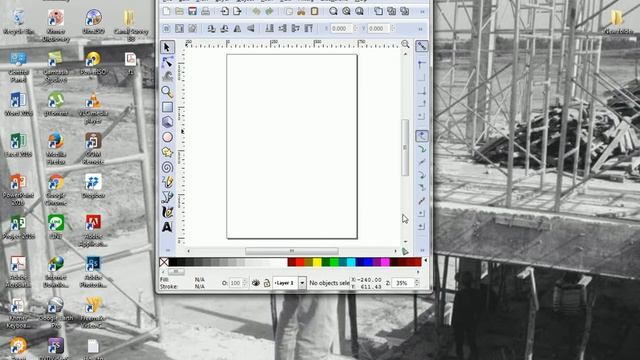Select the Star polygon tool
The image size is (640, 360).
click(x=167, y=152)
